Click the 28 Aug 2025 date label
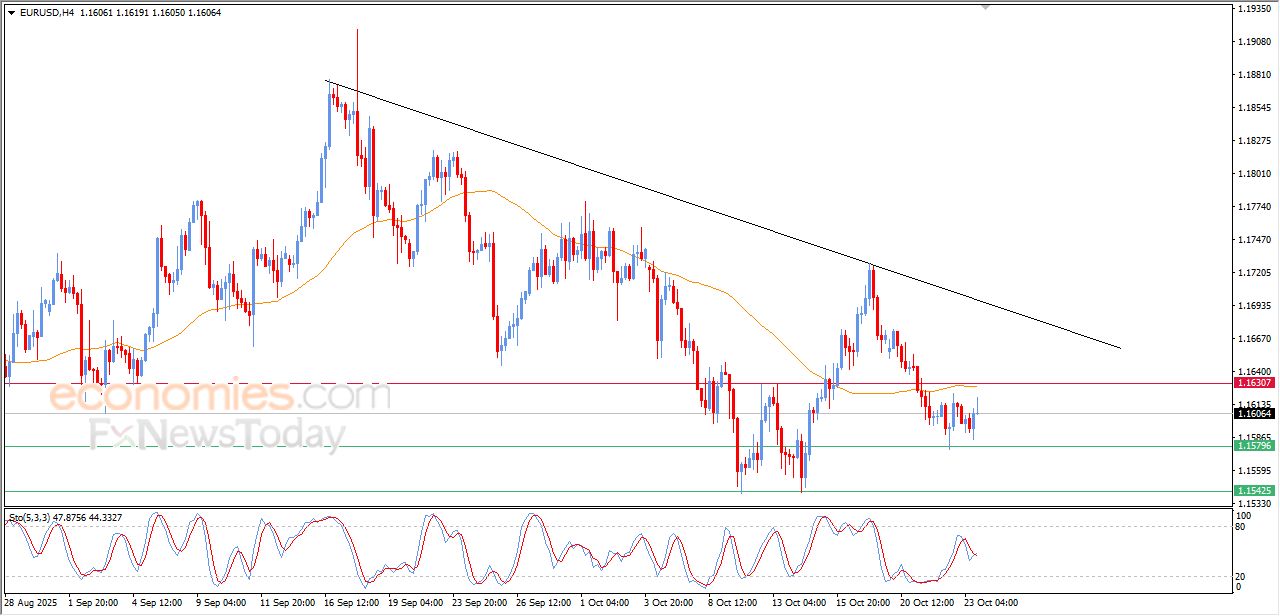Viewport: 1280px width, 616px height. coord(31,603)
